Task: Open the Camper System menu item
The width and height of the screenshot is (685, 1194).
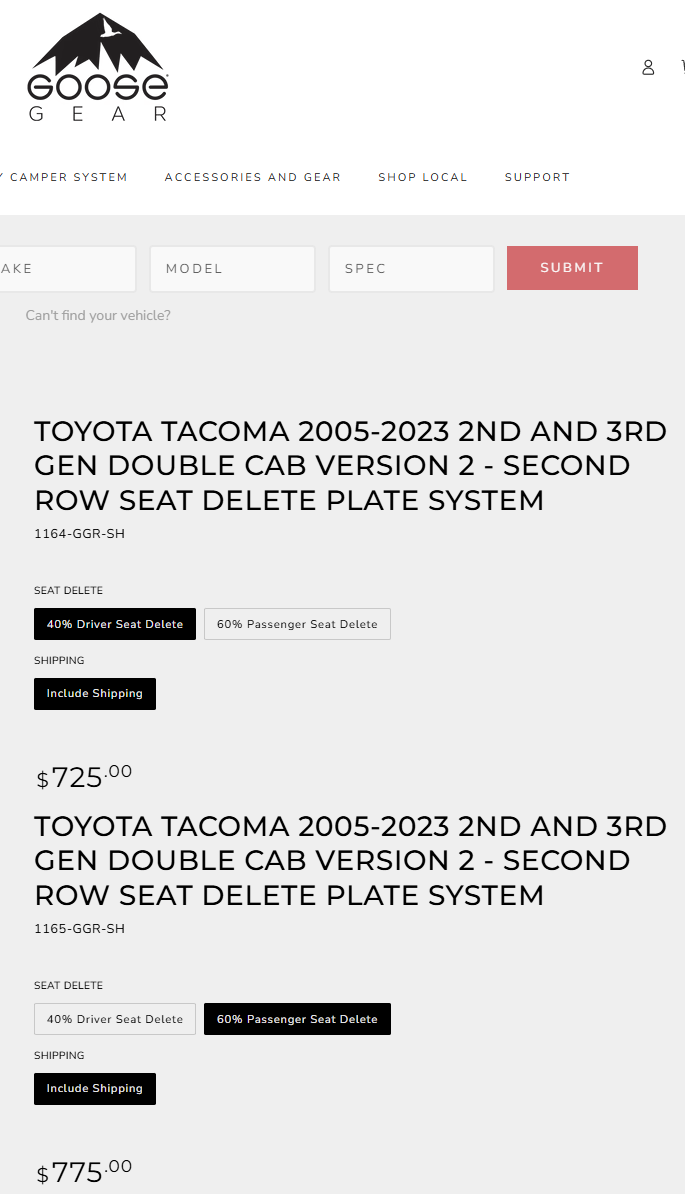Action: (64, 177)
